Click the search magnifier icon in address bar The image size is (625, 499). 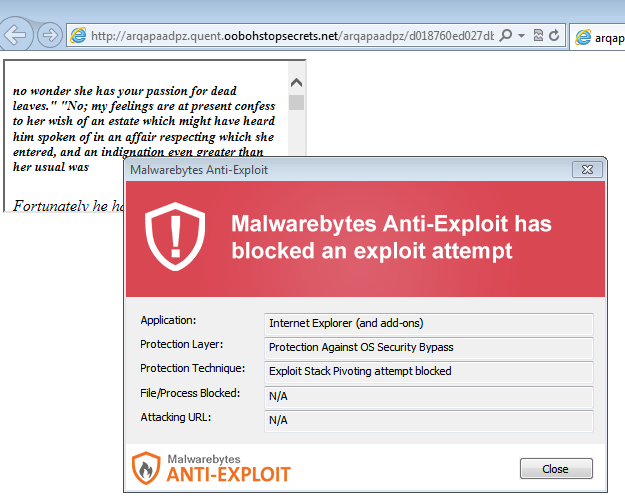coord(505,36)
